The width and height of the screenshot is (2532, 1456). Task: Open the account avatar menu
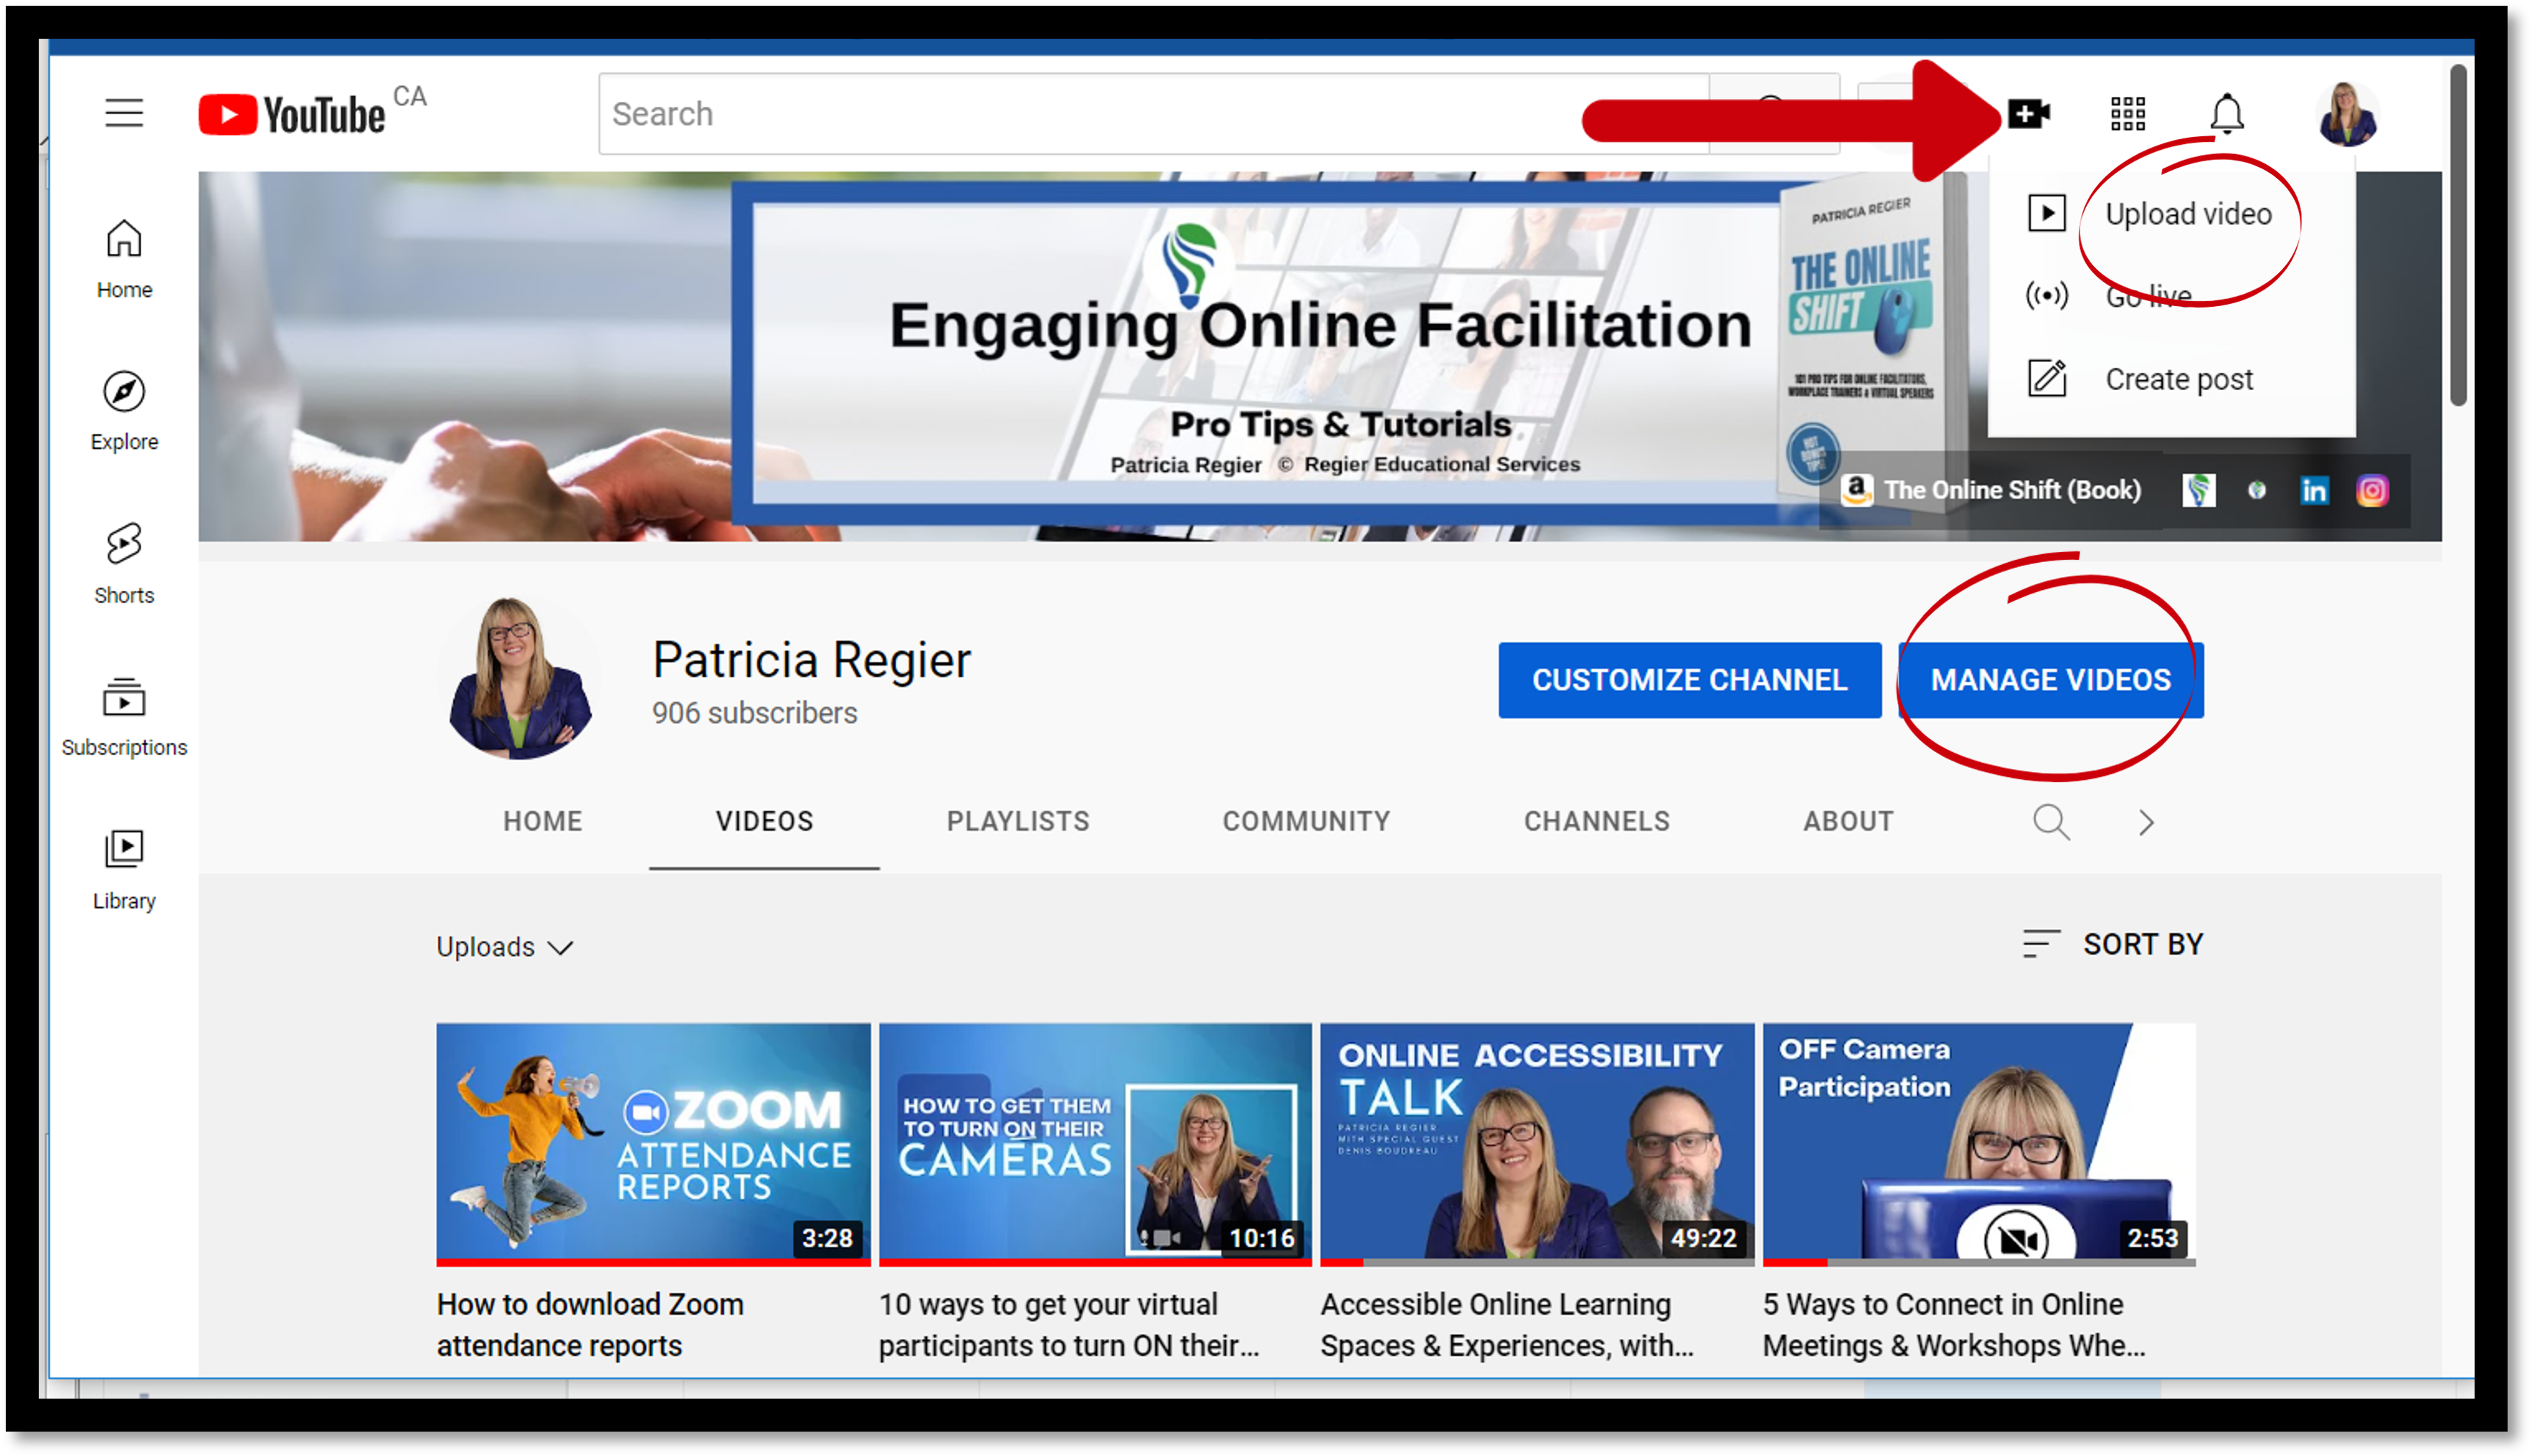[x=2347, y=114]
